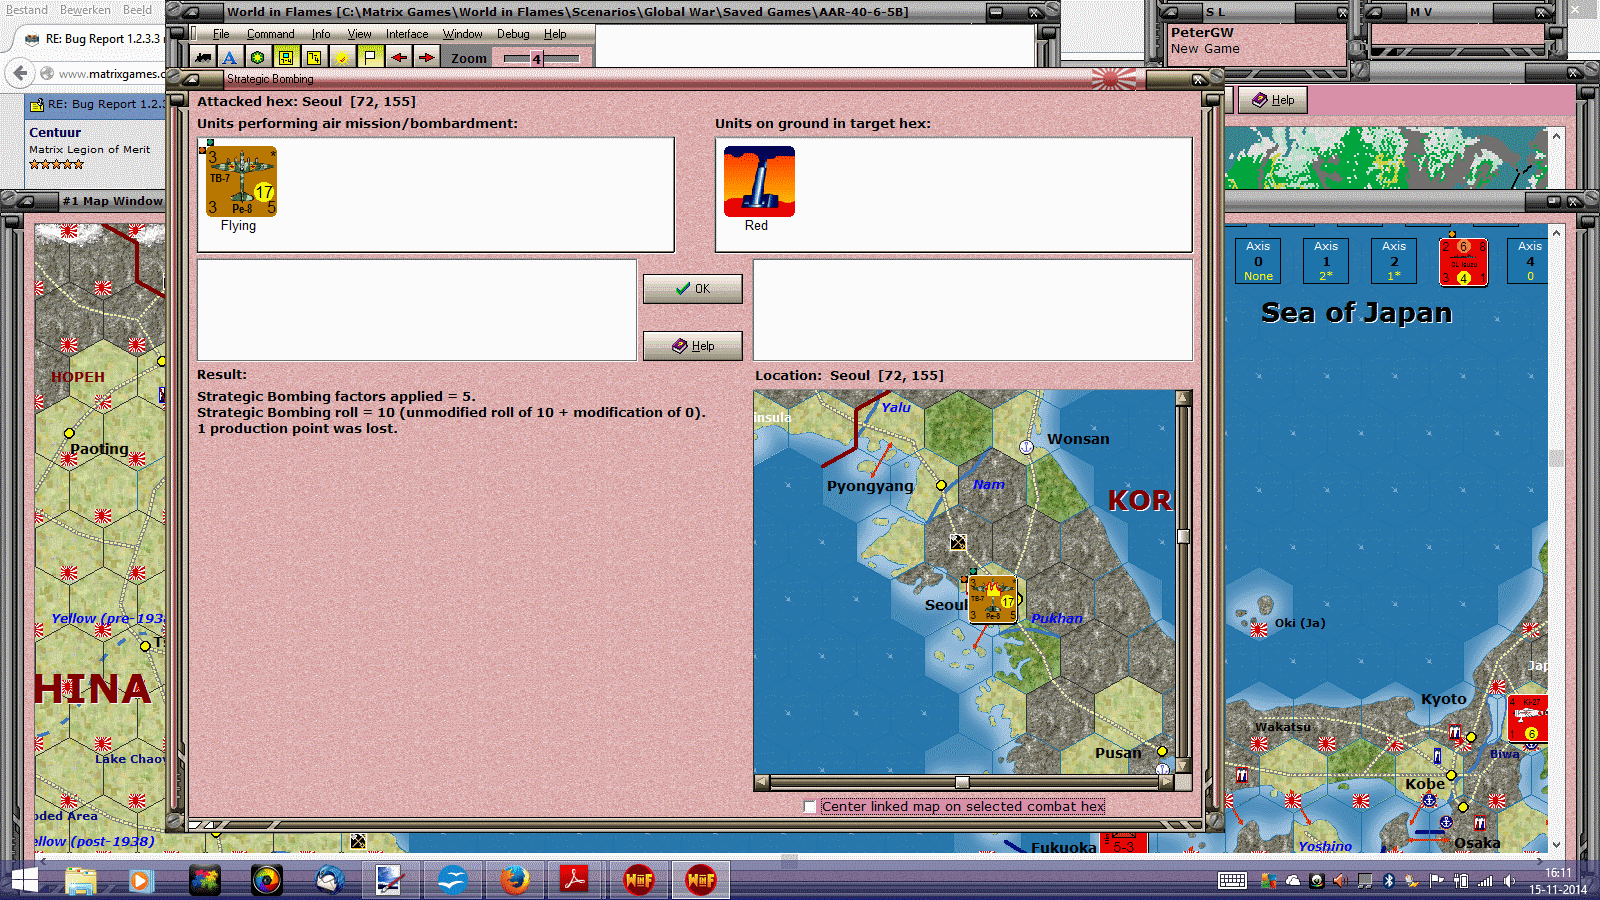Open the colorful puzzle app in taskbar

(205, 880)
